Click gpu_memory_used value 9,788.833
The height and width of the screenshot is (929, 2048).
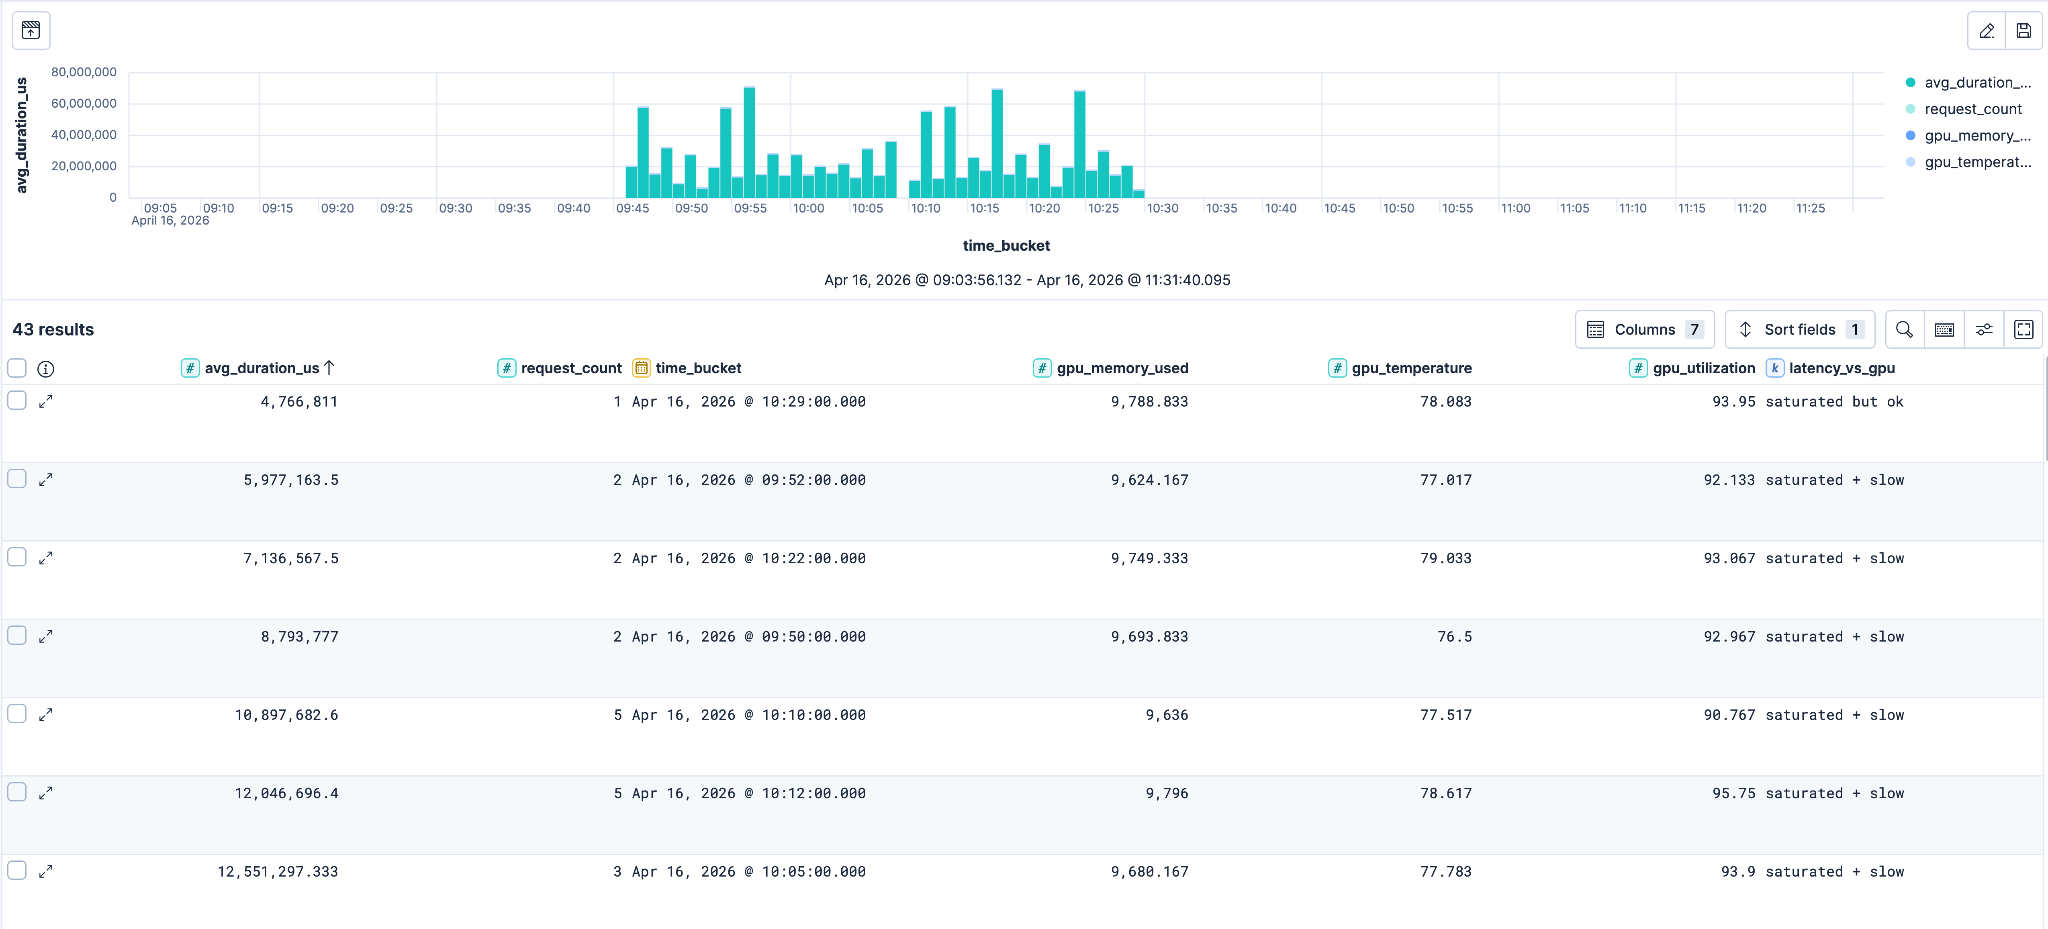1149,402
